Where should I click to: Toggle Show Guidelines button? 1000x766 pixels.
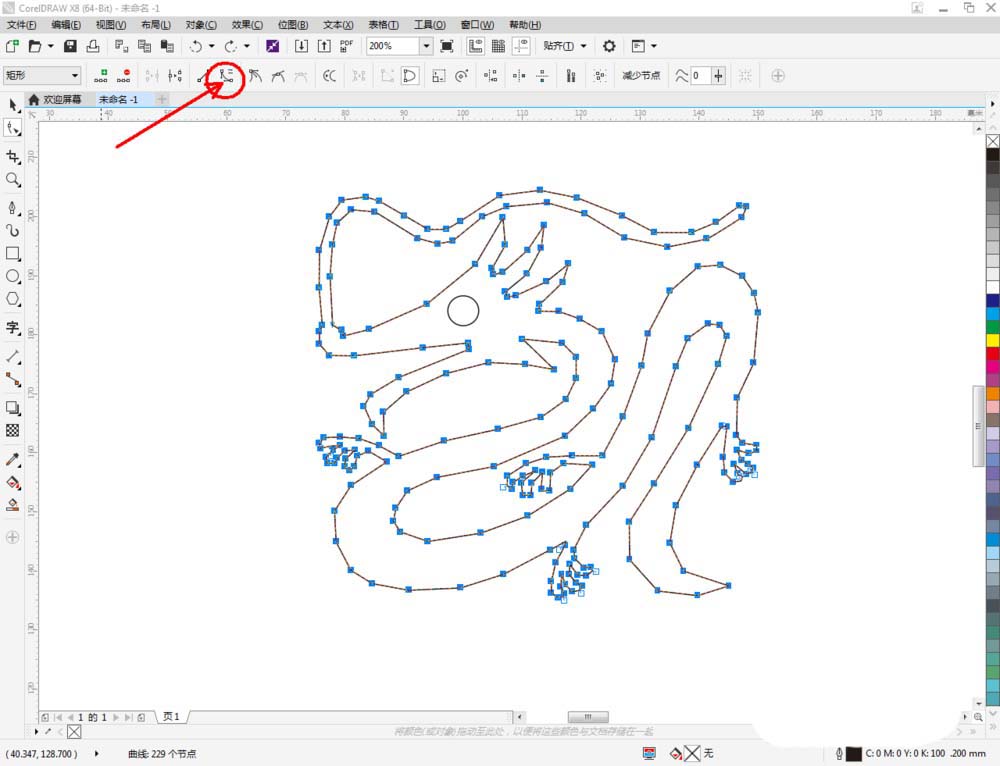coord(521,46)
